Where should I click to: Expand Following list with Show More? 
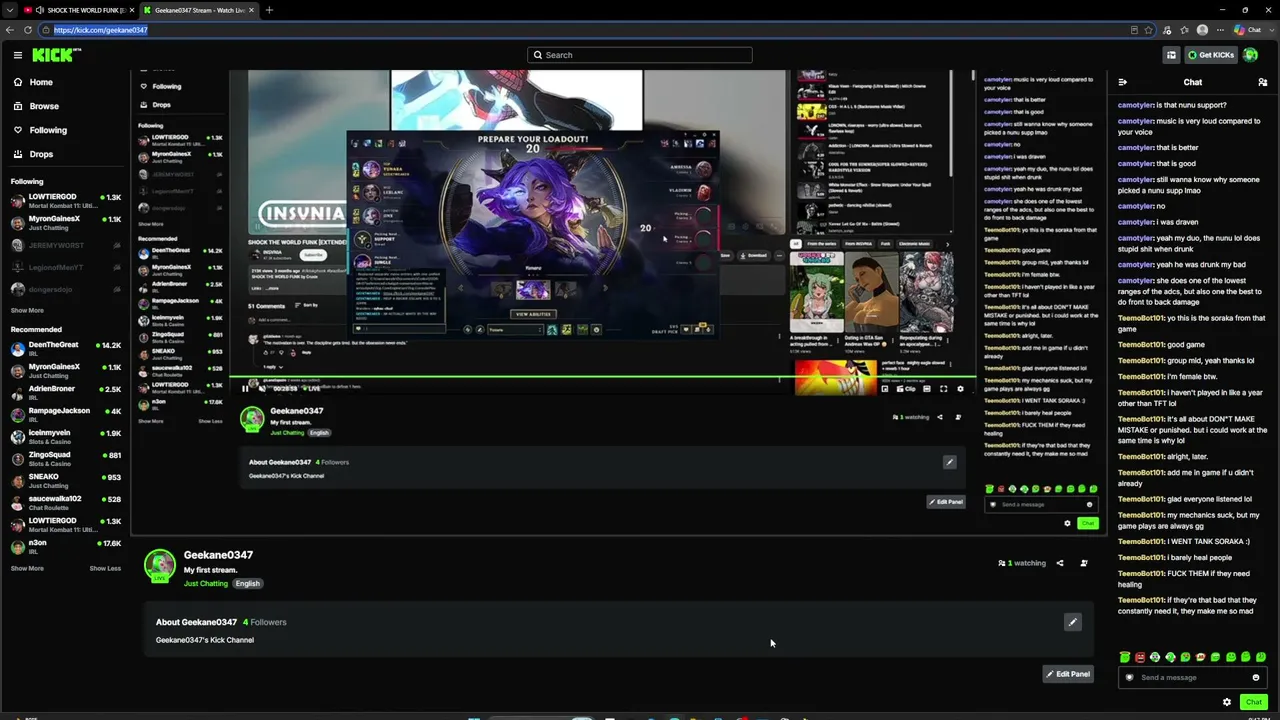pos(27,311)
